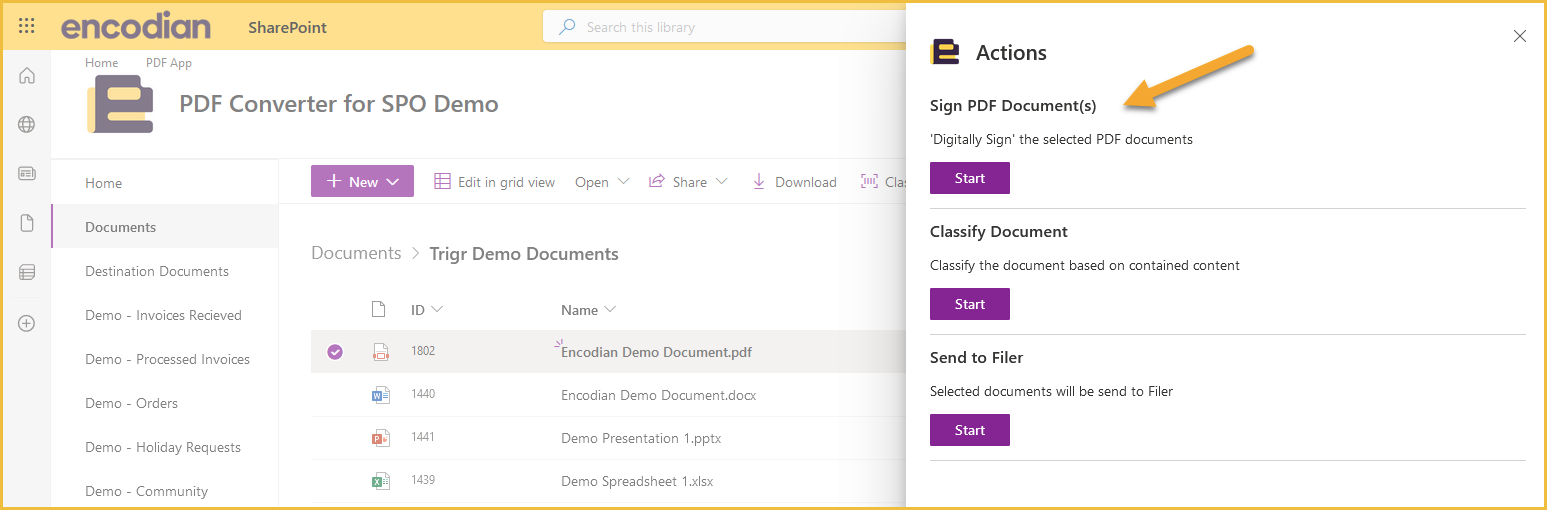This screenshot has width=1547, height=510.
Task: Expand the Share menu chevron
Action: 722,181
